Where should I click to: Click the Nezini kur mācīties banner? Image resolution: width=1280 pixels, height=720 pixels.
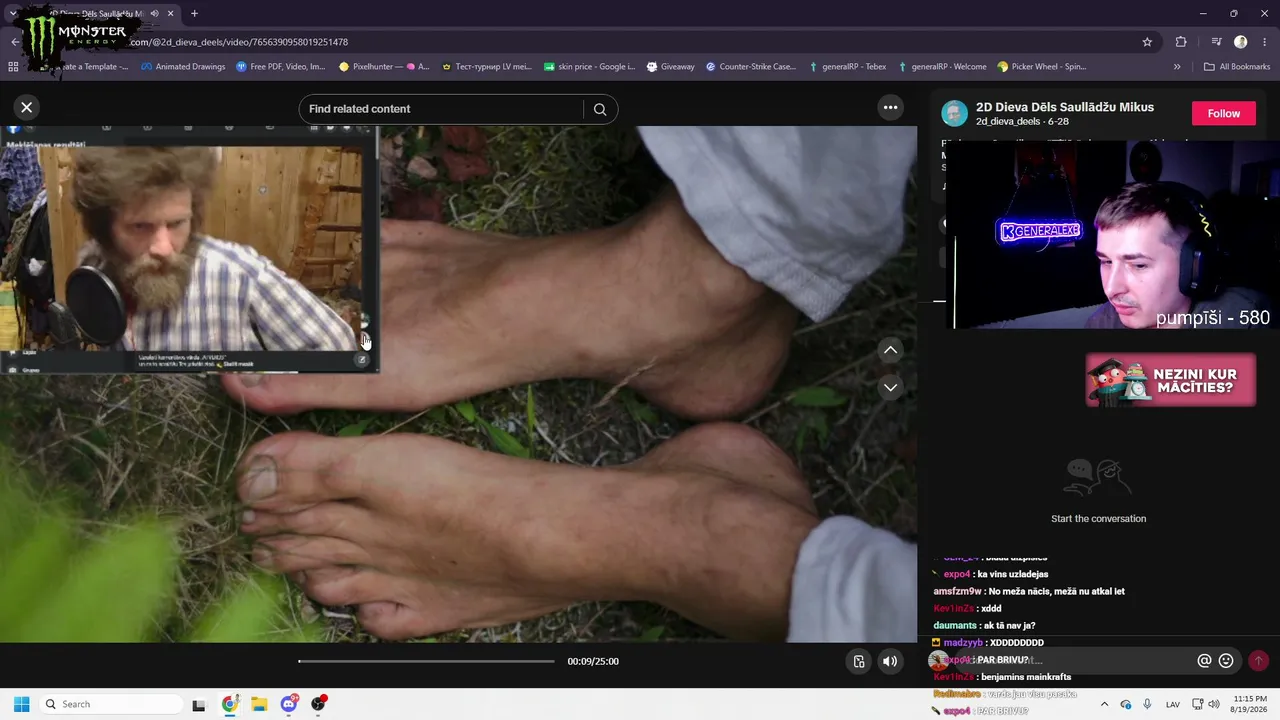[1170, 380]
